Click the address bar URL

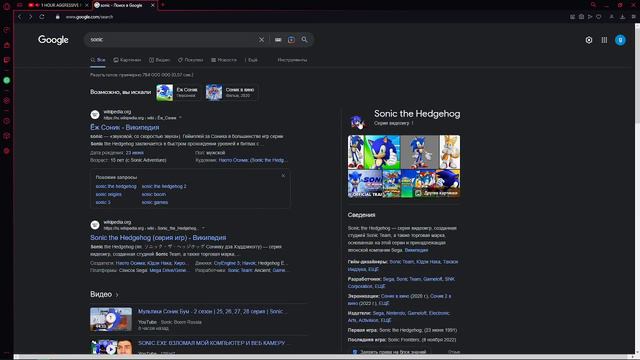pyautogui.click(x=89, y=17)
